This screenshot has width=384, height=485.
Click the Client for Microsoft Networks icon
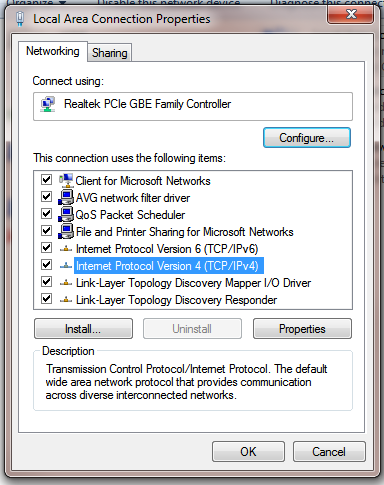click(66, 180)
